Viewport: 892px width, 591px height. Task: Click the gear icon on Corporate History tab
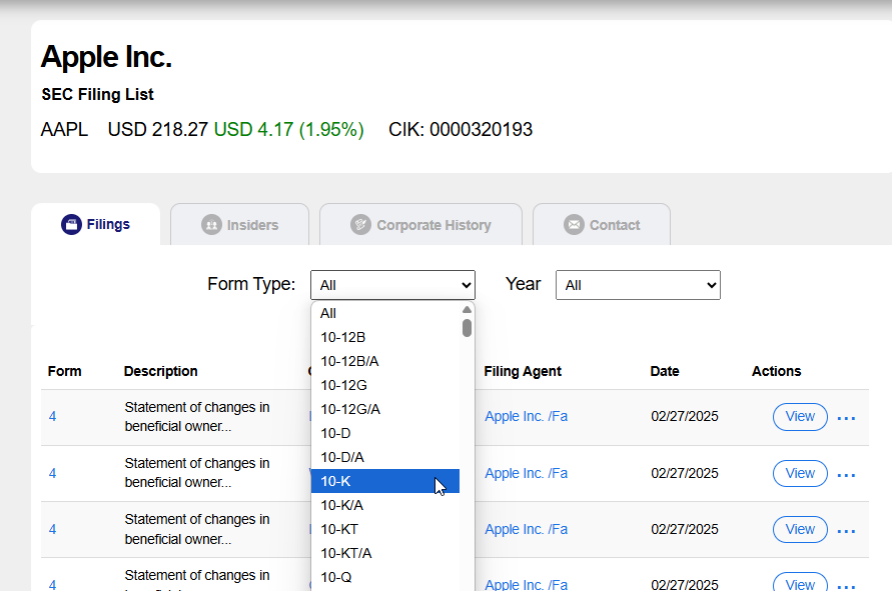[358, 224]
